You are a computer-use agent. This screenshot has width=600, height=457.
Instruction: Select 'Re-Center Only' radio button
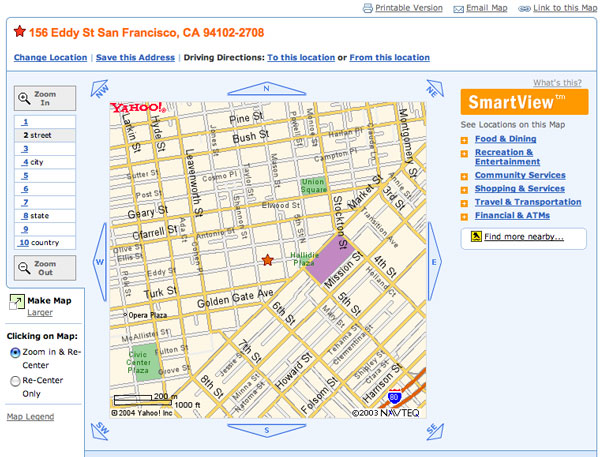pyautogui.click(x=15, y=381)
